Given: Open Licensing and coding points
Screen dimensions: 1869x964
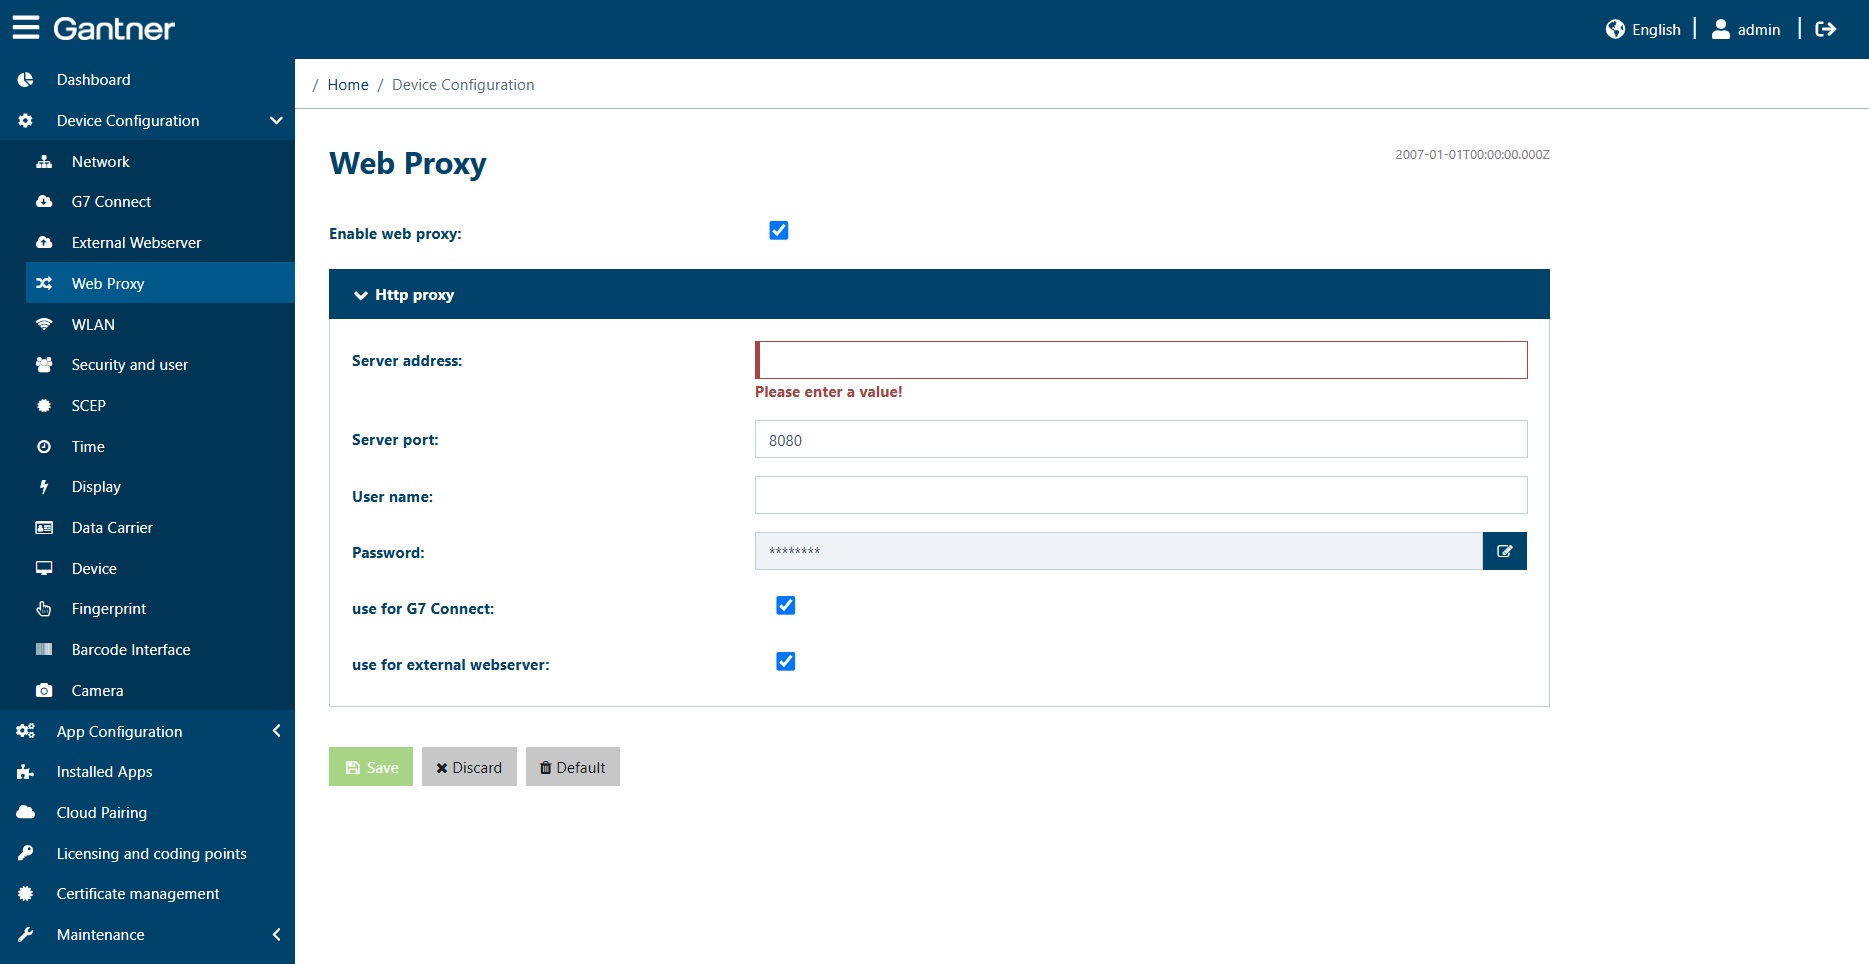Looking at the screenshot, I should click(147, 854).
